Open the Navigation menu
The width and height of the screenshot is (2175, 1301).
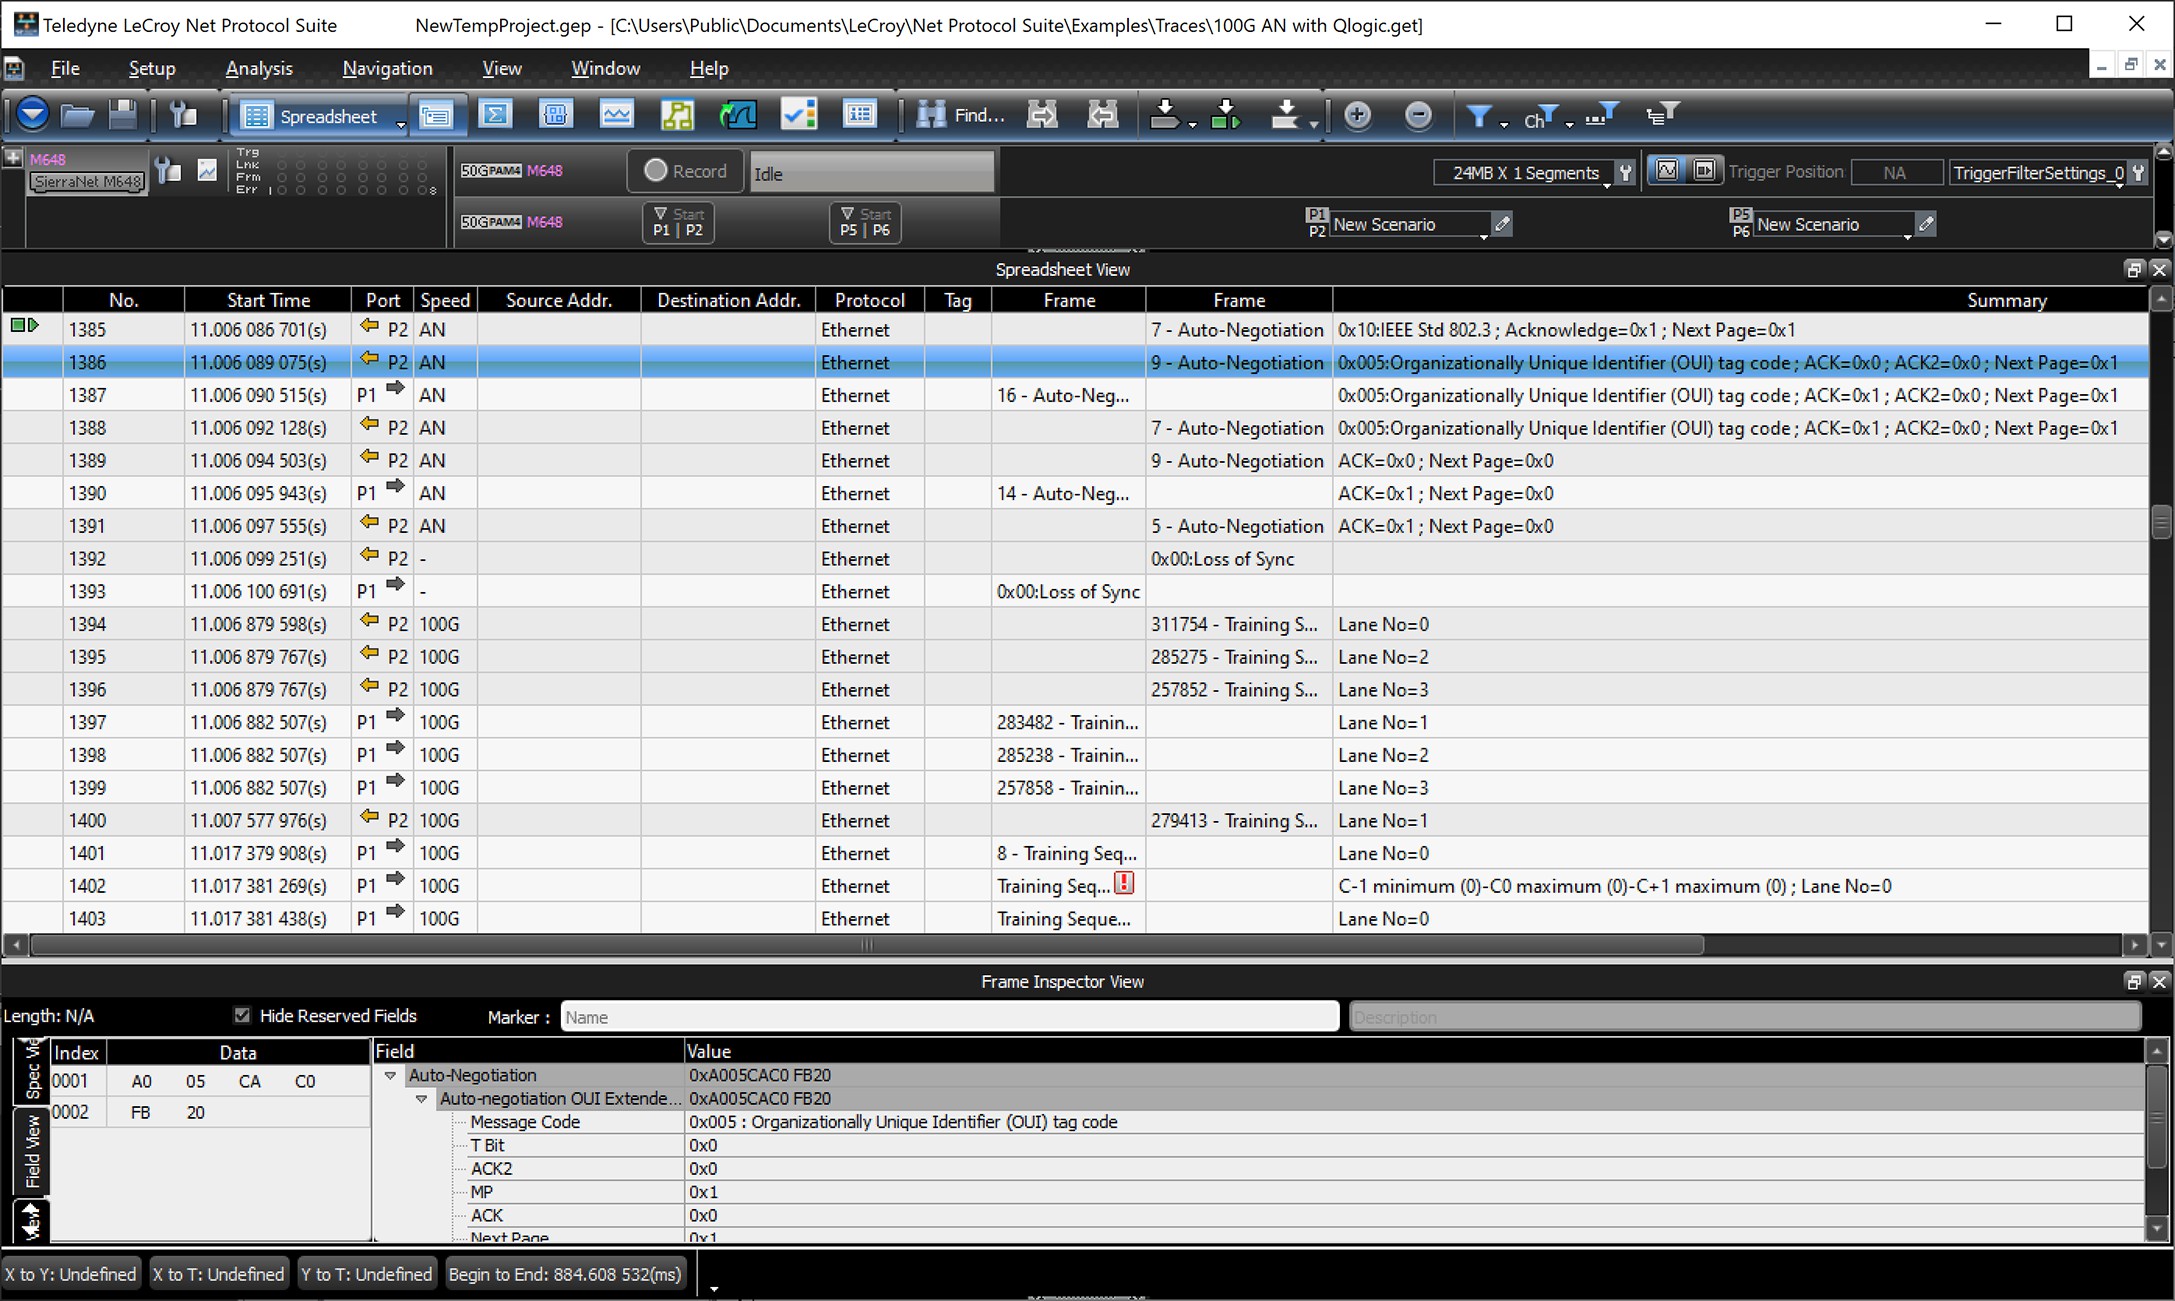387,68
